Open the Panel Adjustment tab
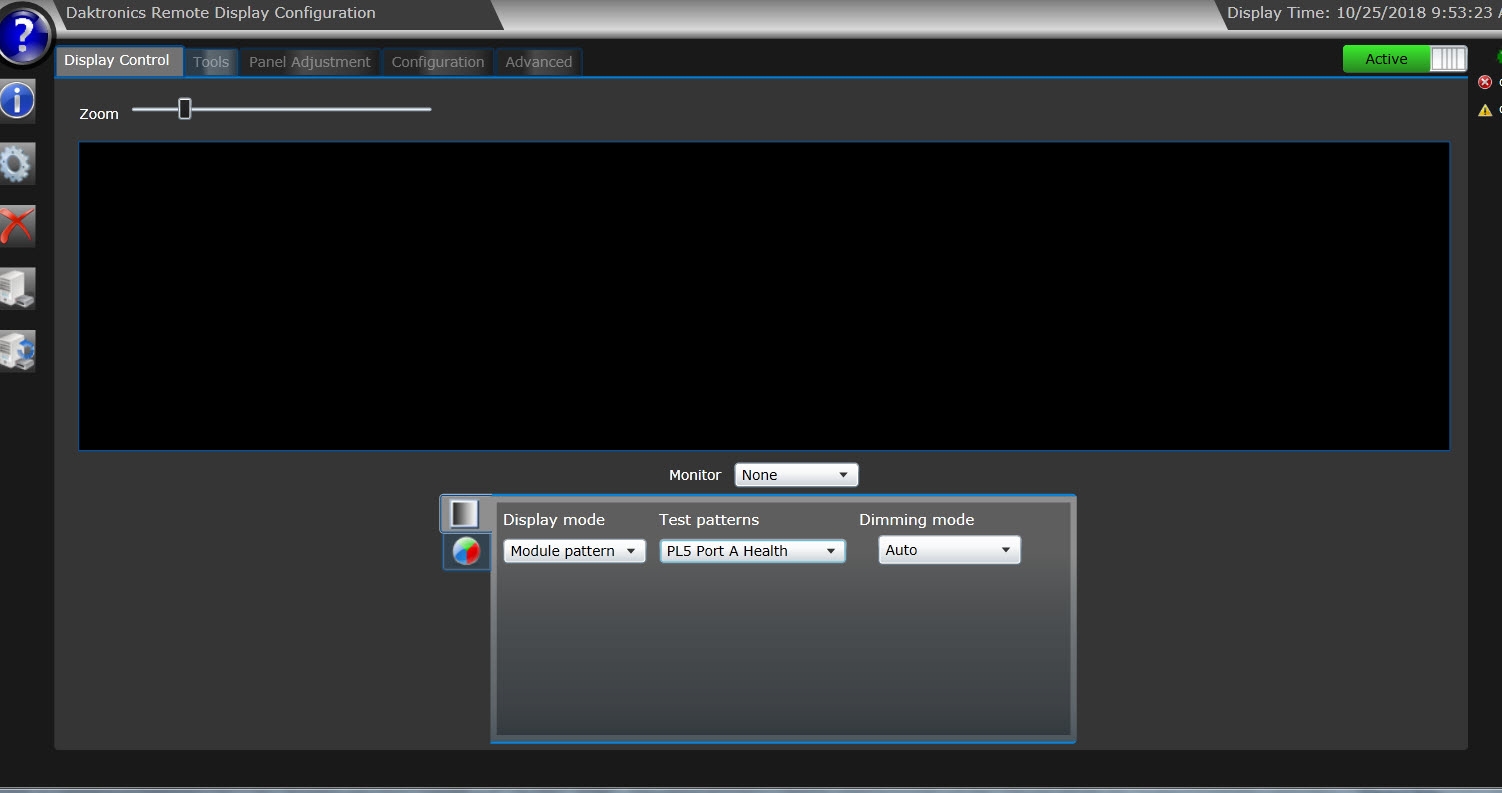Screen dimensions: 1502x793 click(309, 62)
